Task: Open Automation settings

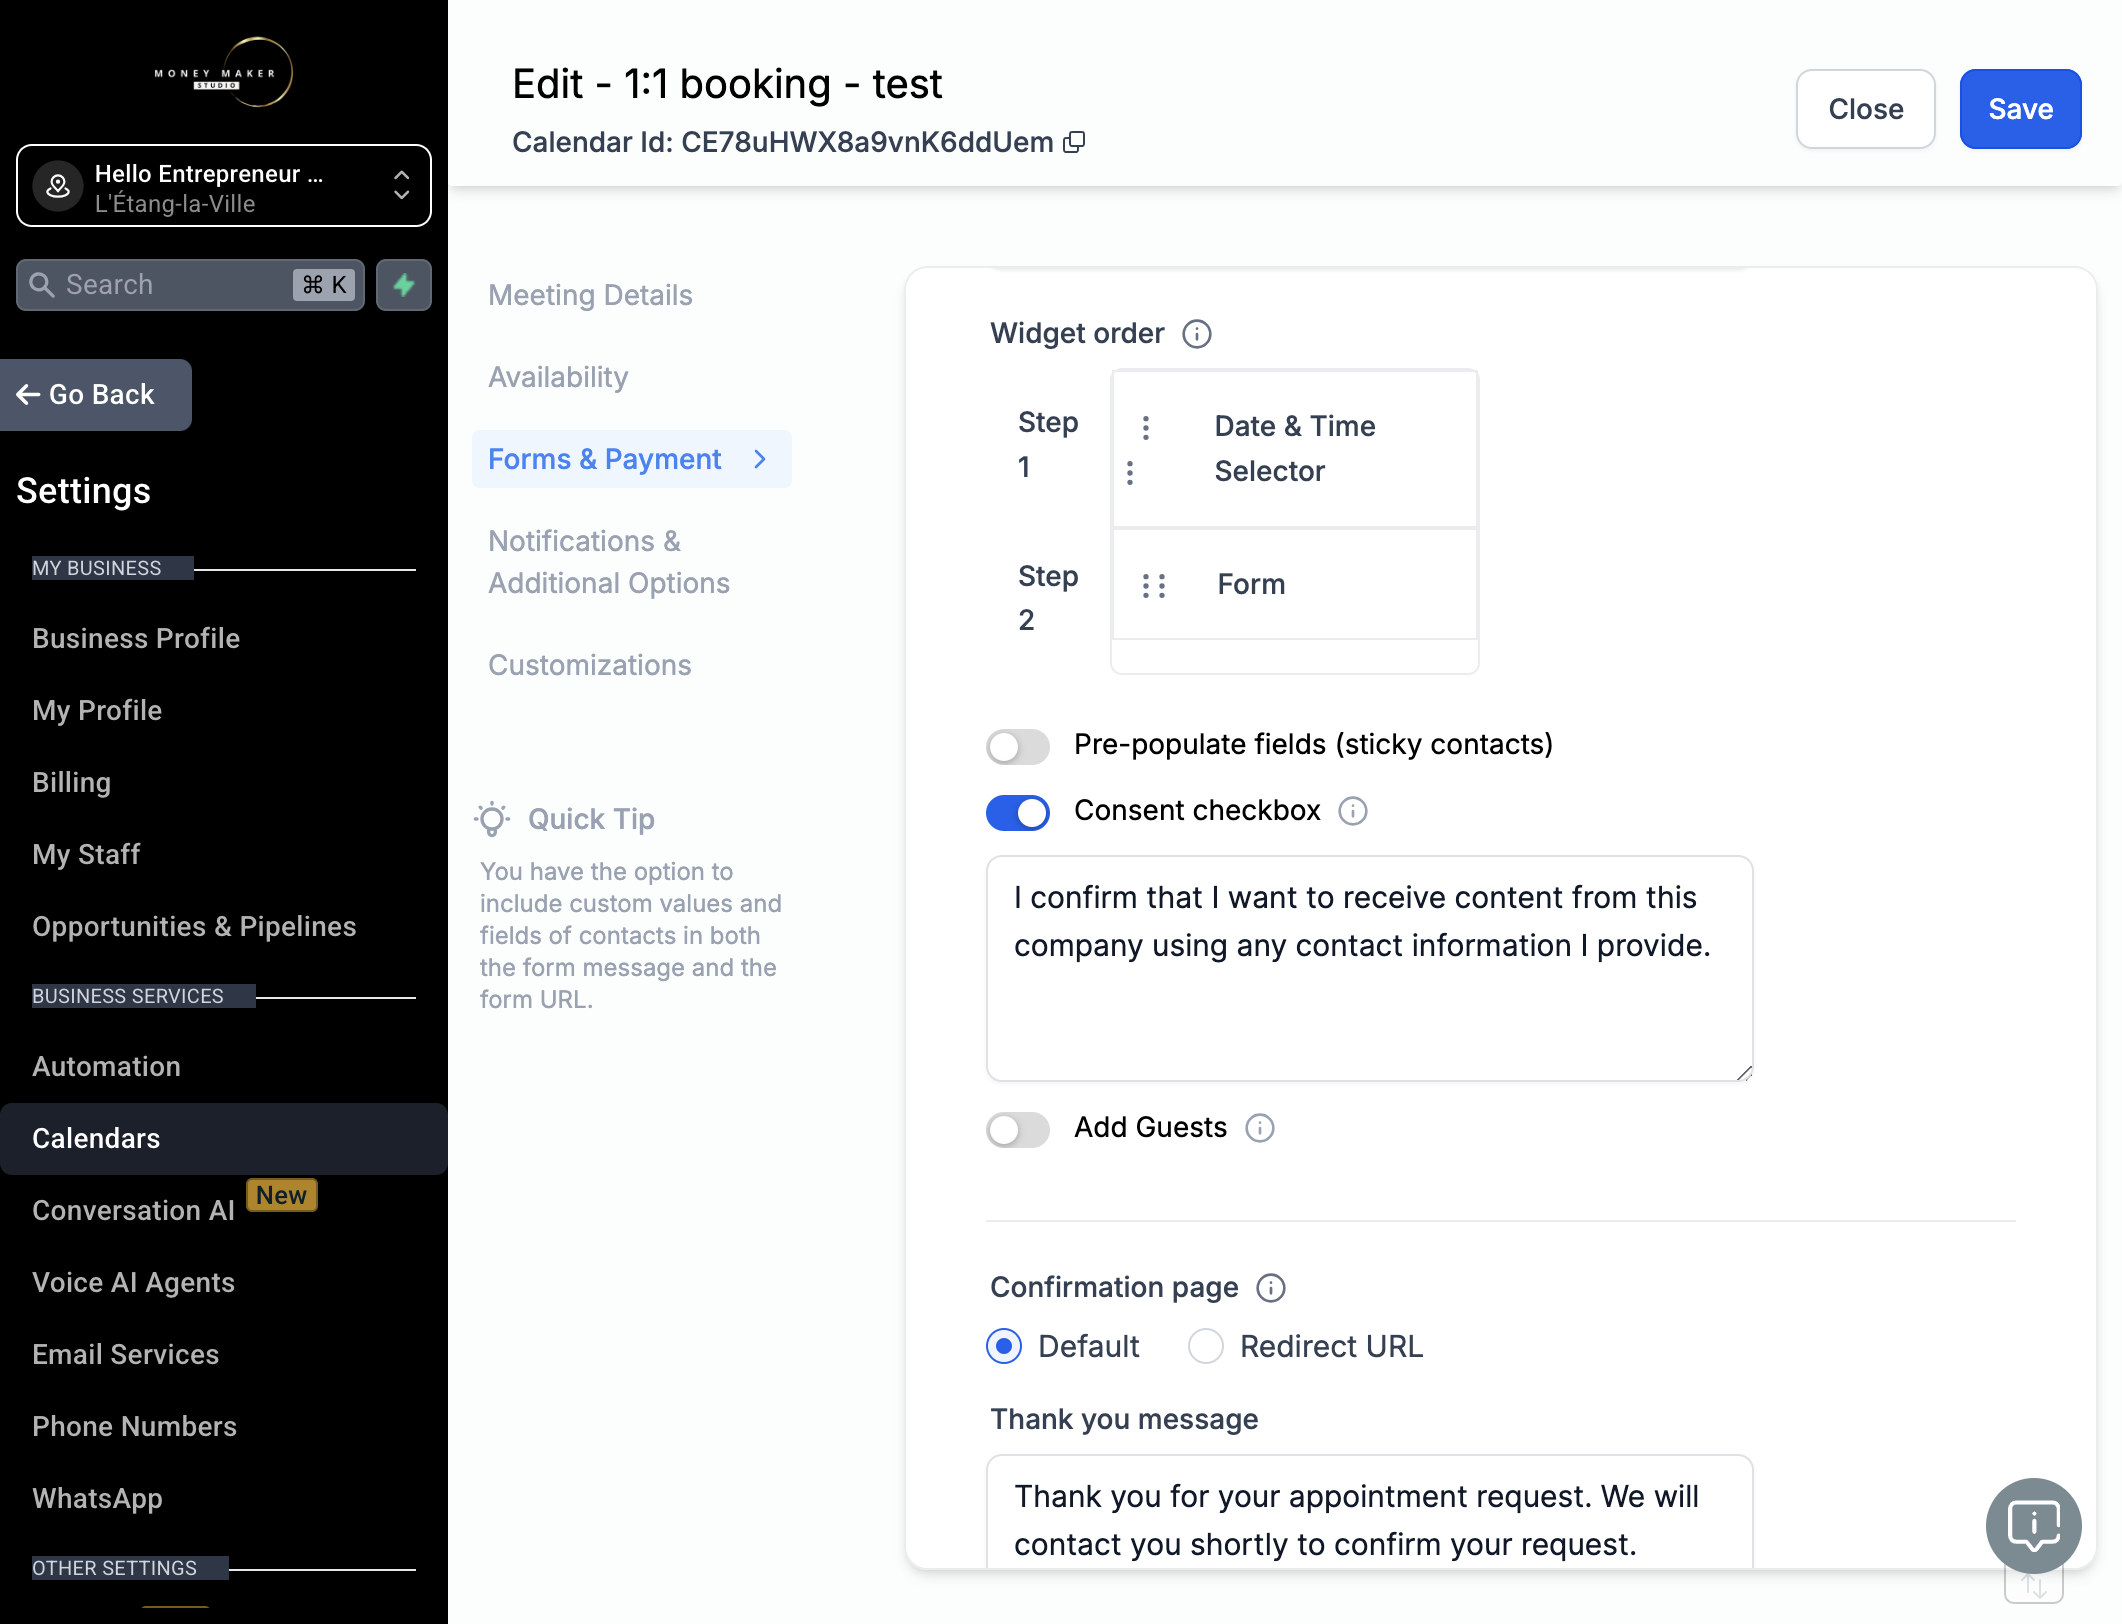Action: click(106, 1066)
